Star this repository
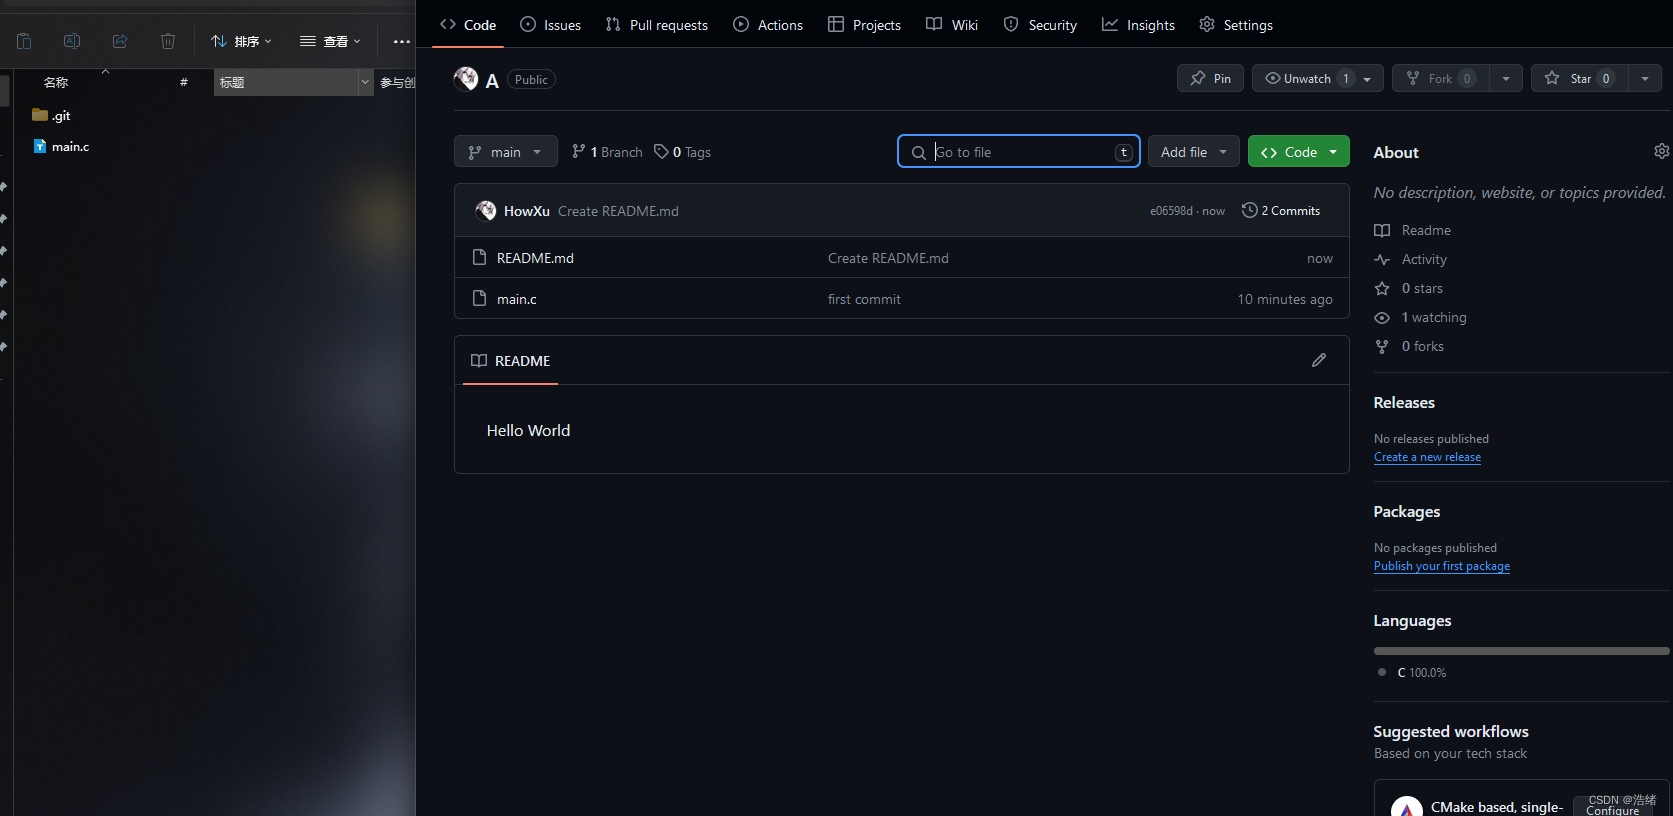This screenshot has height=816, width=1673. click(x=1580, y=78)
